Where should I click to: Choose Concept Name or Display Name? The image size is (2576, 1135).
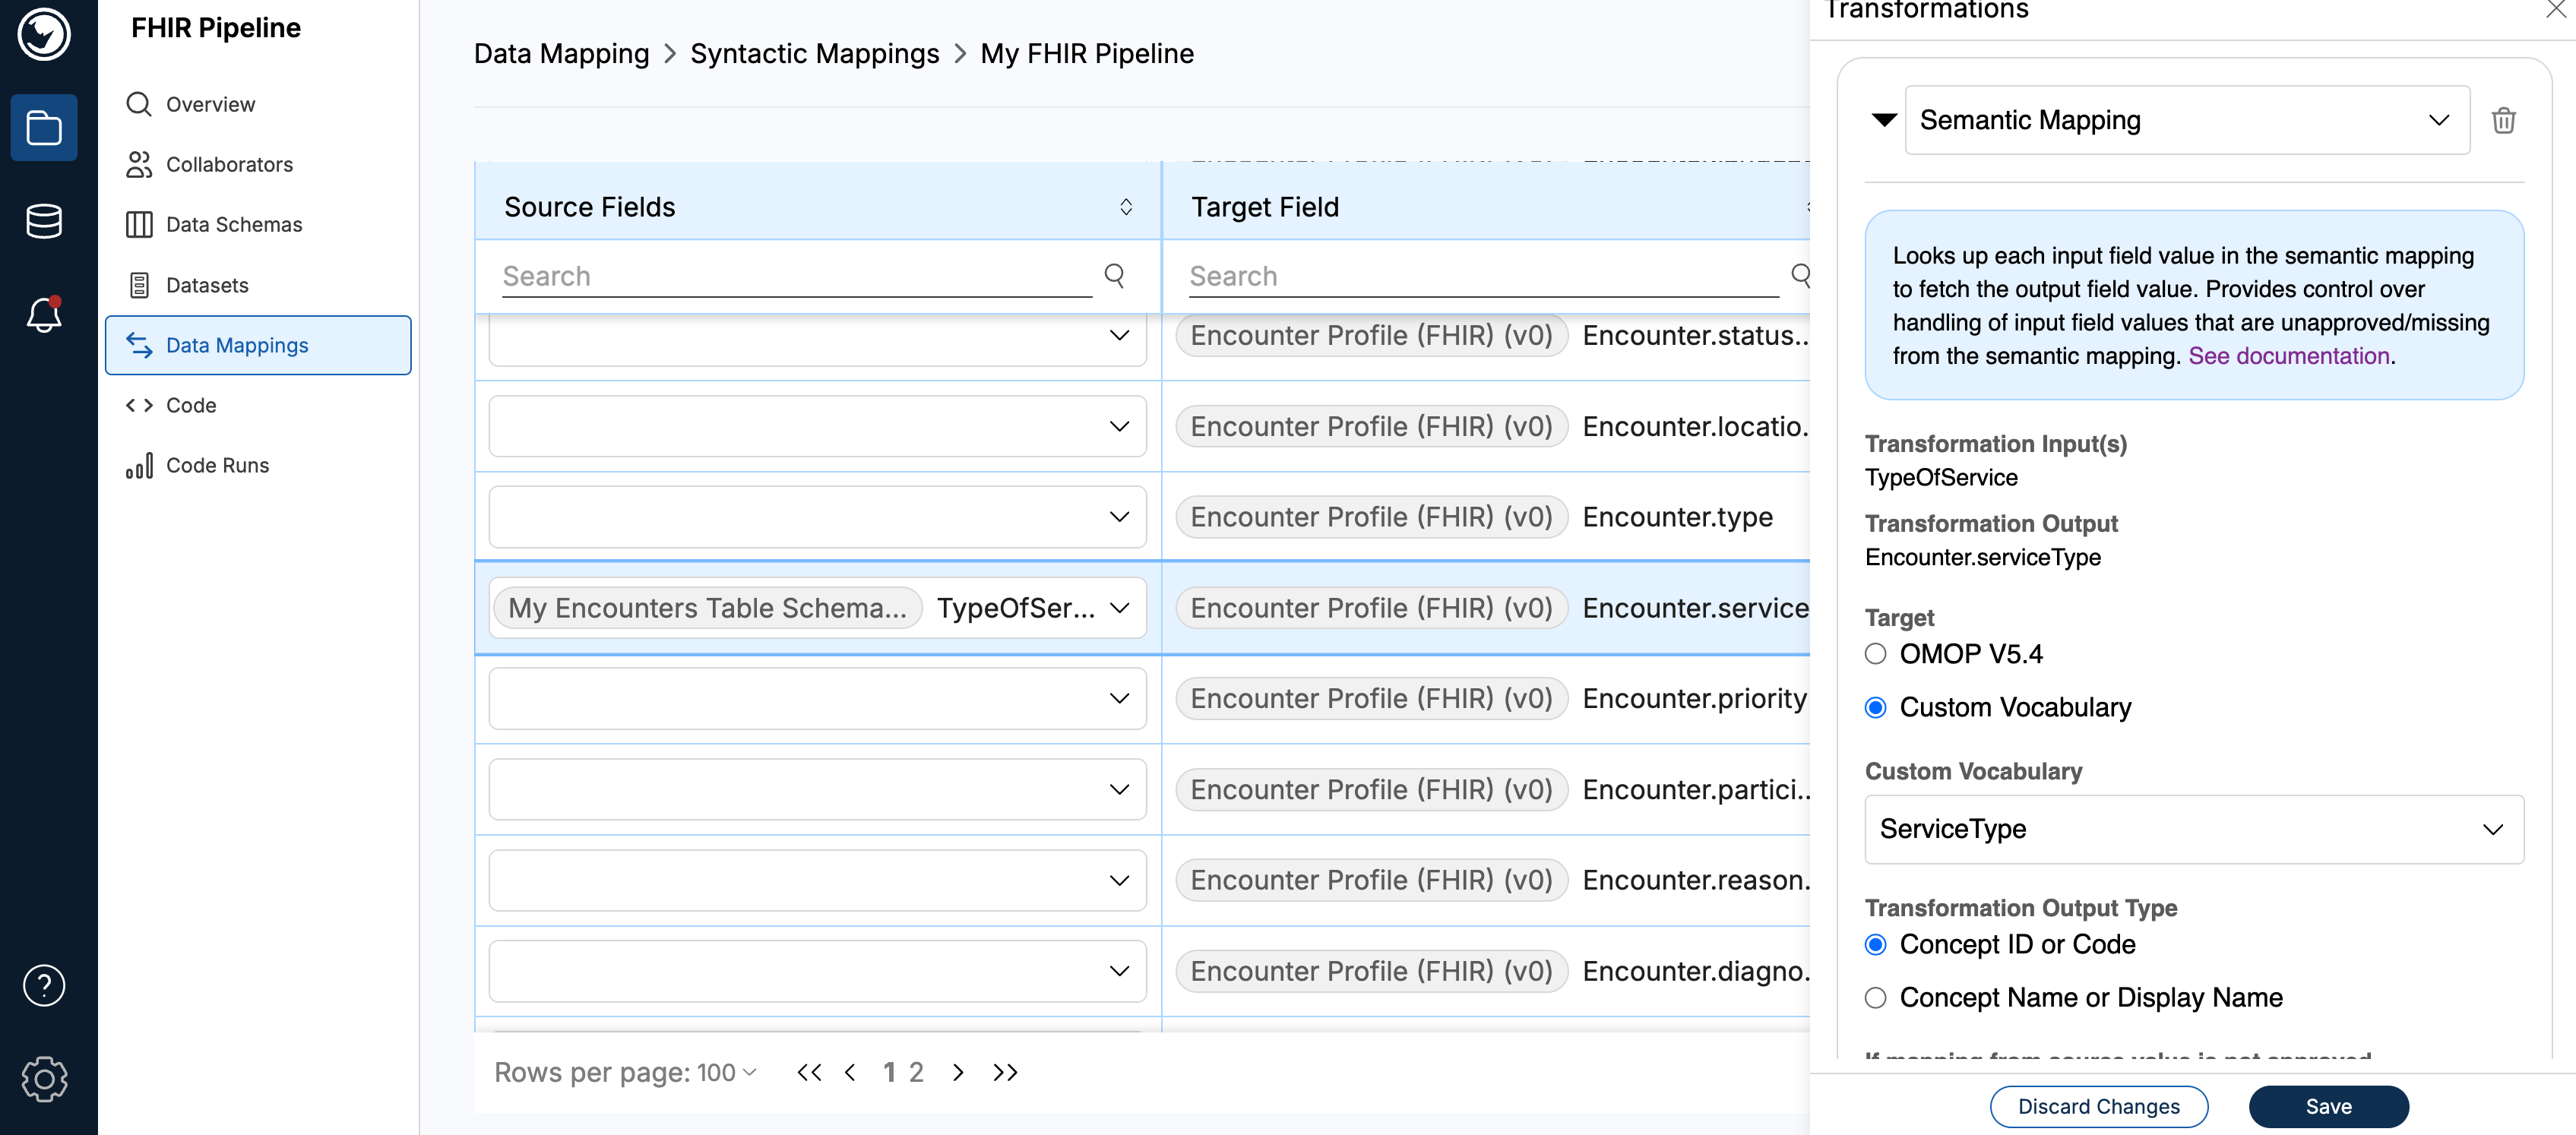[1876, 998]
